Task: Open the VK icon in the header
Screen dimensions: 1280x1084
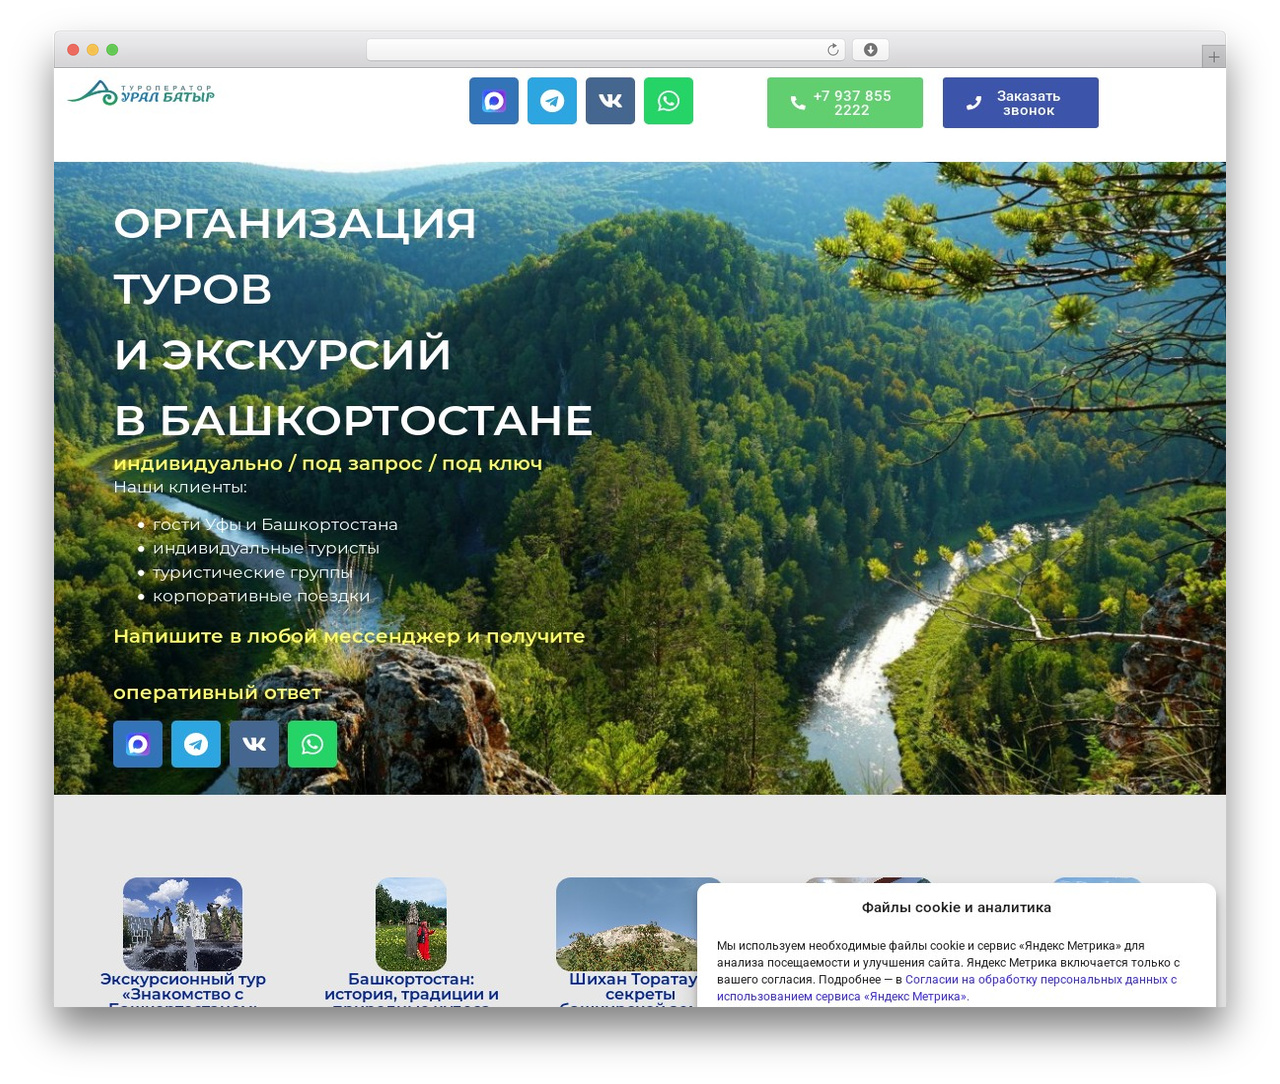Action: coord(610,101)
